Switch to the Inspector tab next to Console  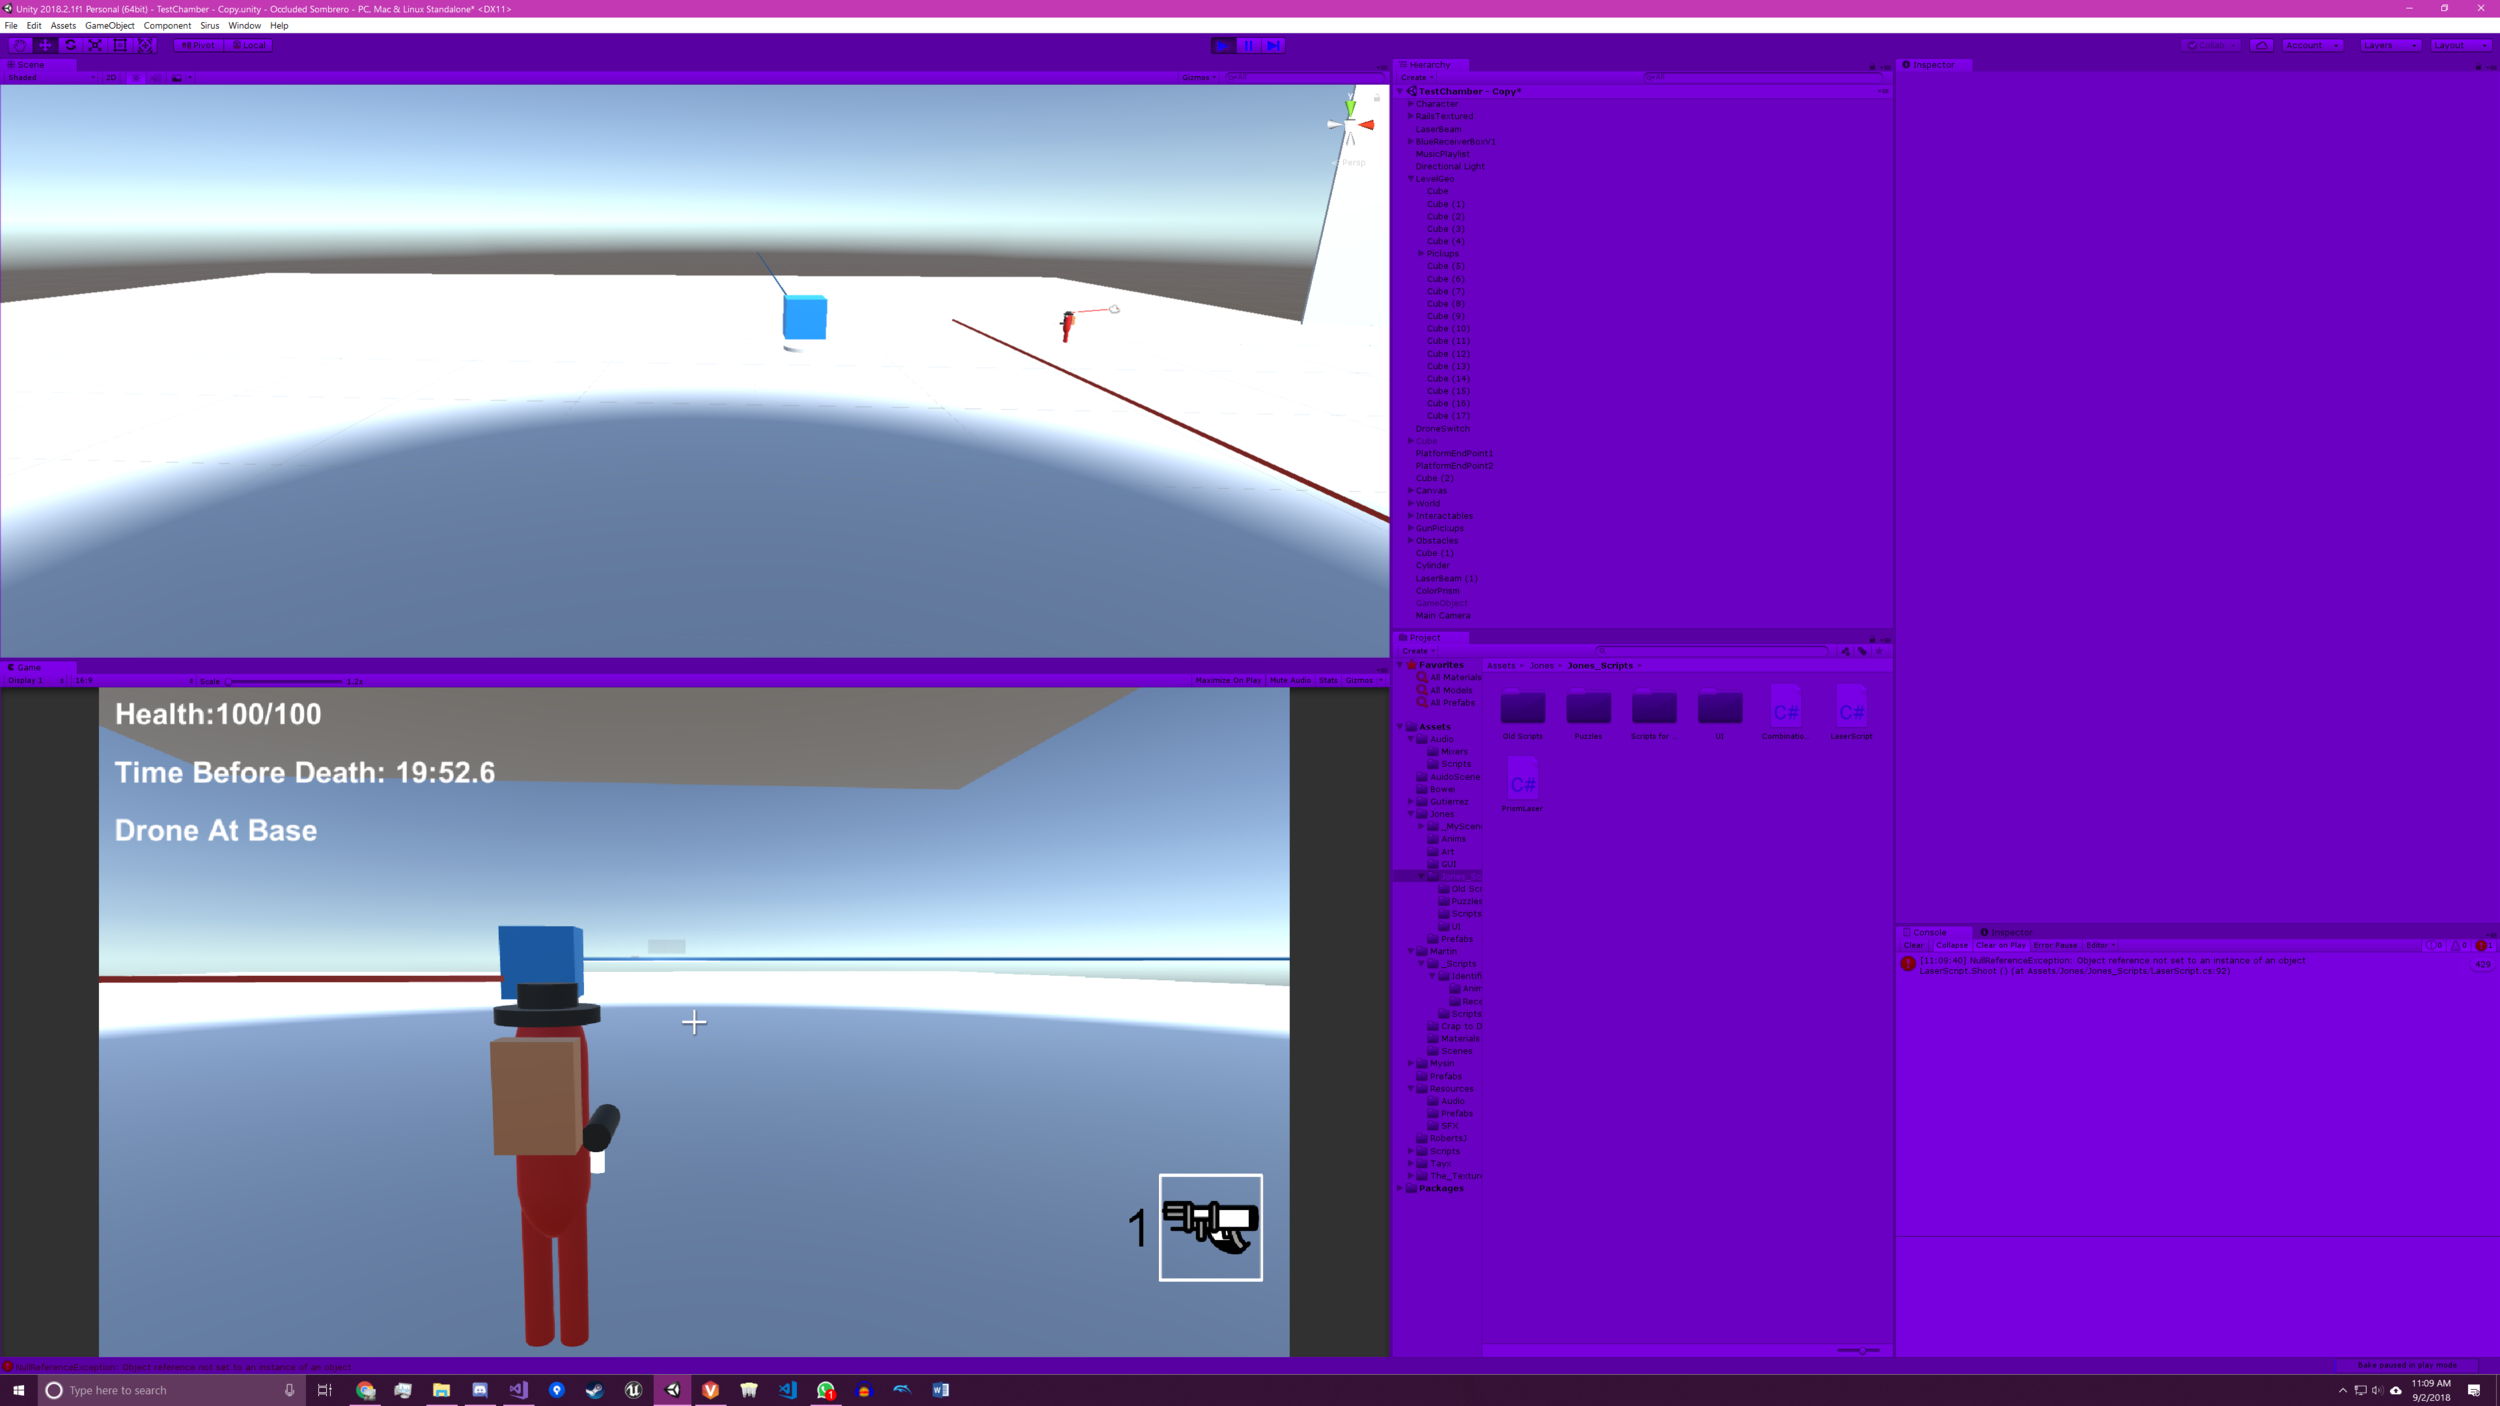tap(2007, 931)
